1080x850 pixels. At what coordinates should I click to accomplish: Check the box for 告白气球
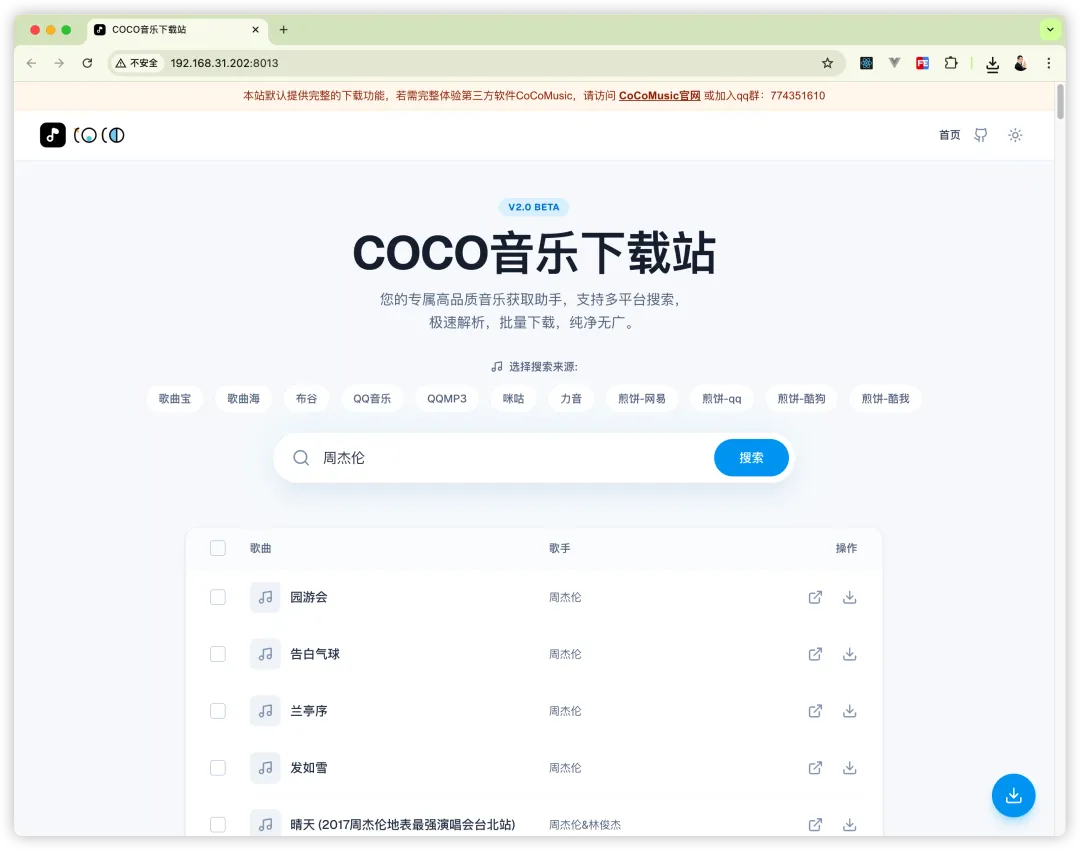(218, 654)
